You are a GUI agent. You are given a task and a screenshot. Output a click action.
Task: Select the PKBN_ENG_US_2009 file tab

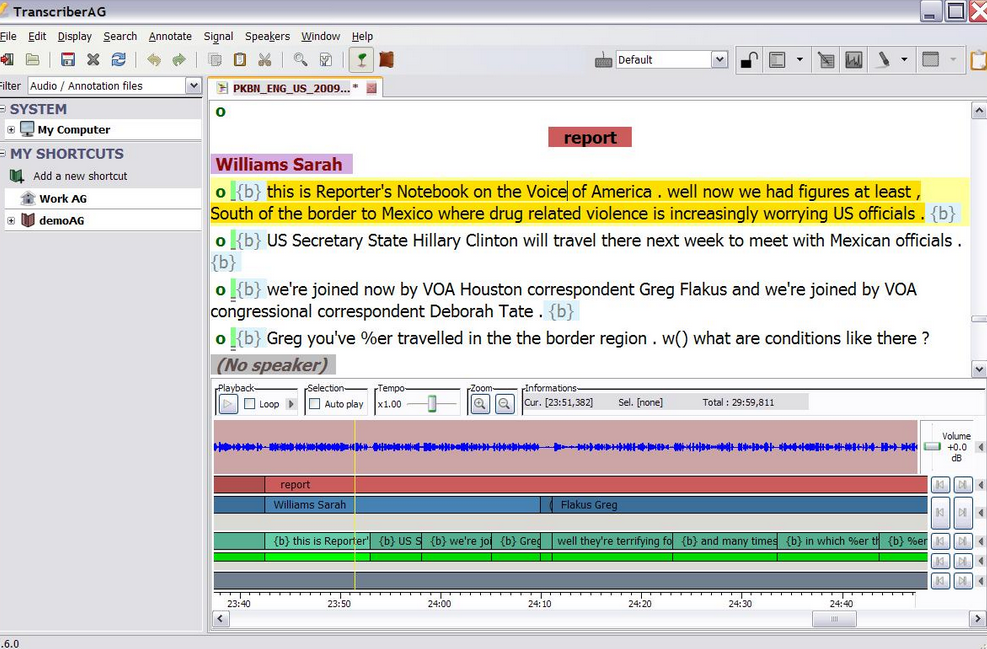click(x=290, y=88)
